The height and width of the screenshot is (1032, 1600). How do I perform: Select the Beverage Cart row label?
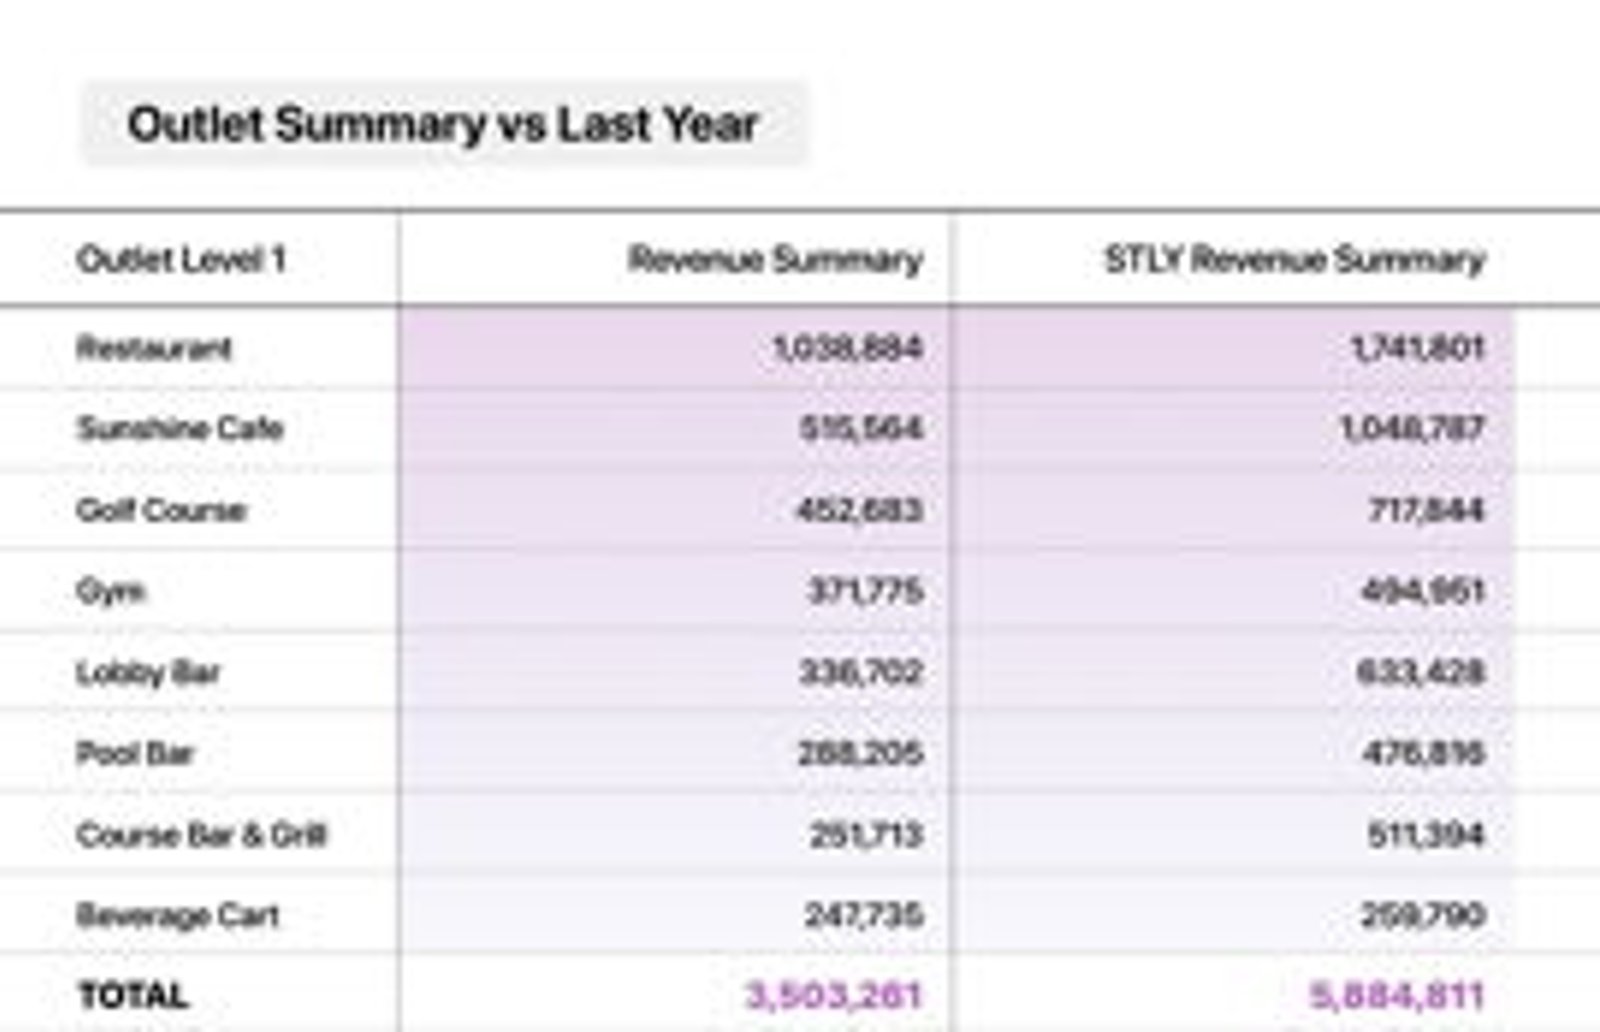(178, 915)
